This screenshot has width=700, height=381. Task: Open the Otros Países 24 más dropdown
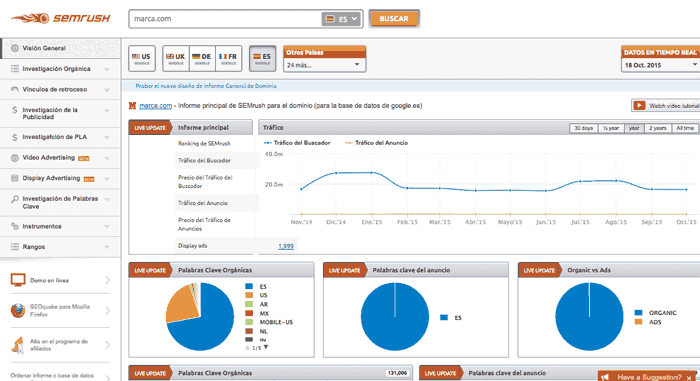[x=325, y=65]
